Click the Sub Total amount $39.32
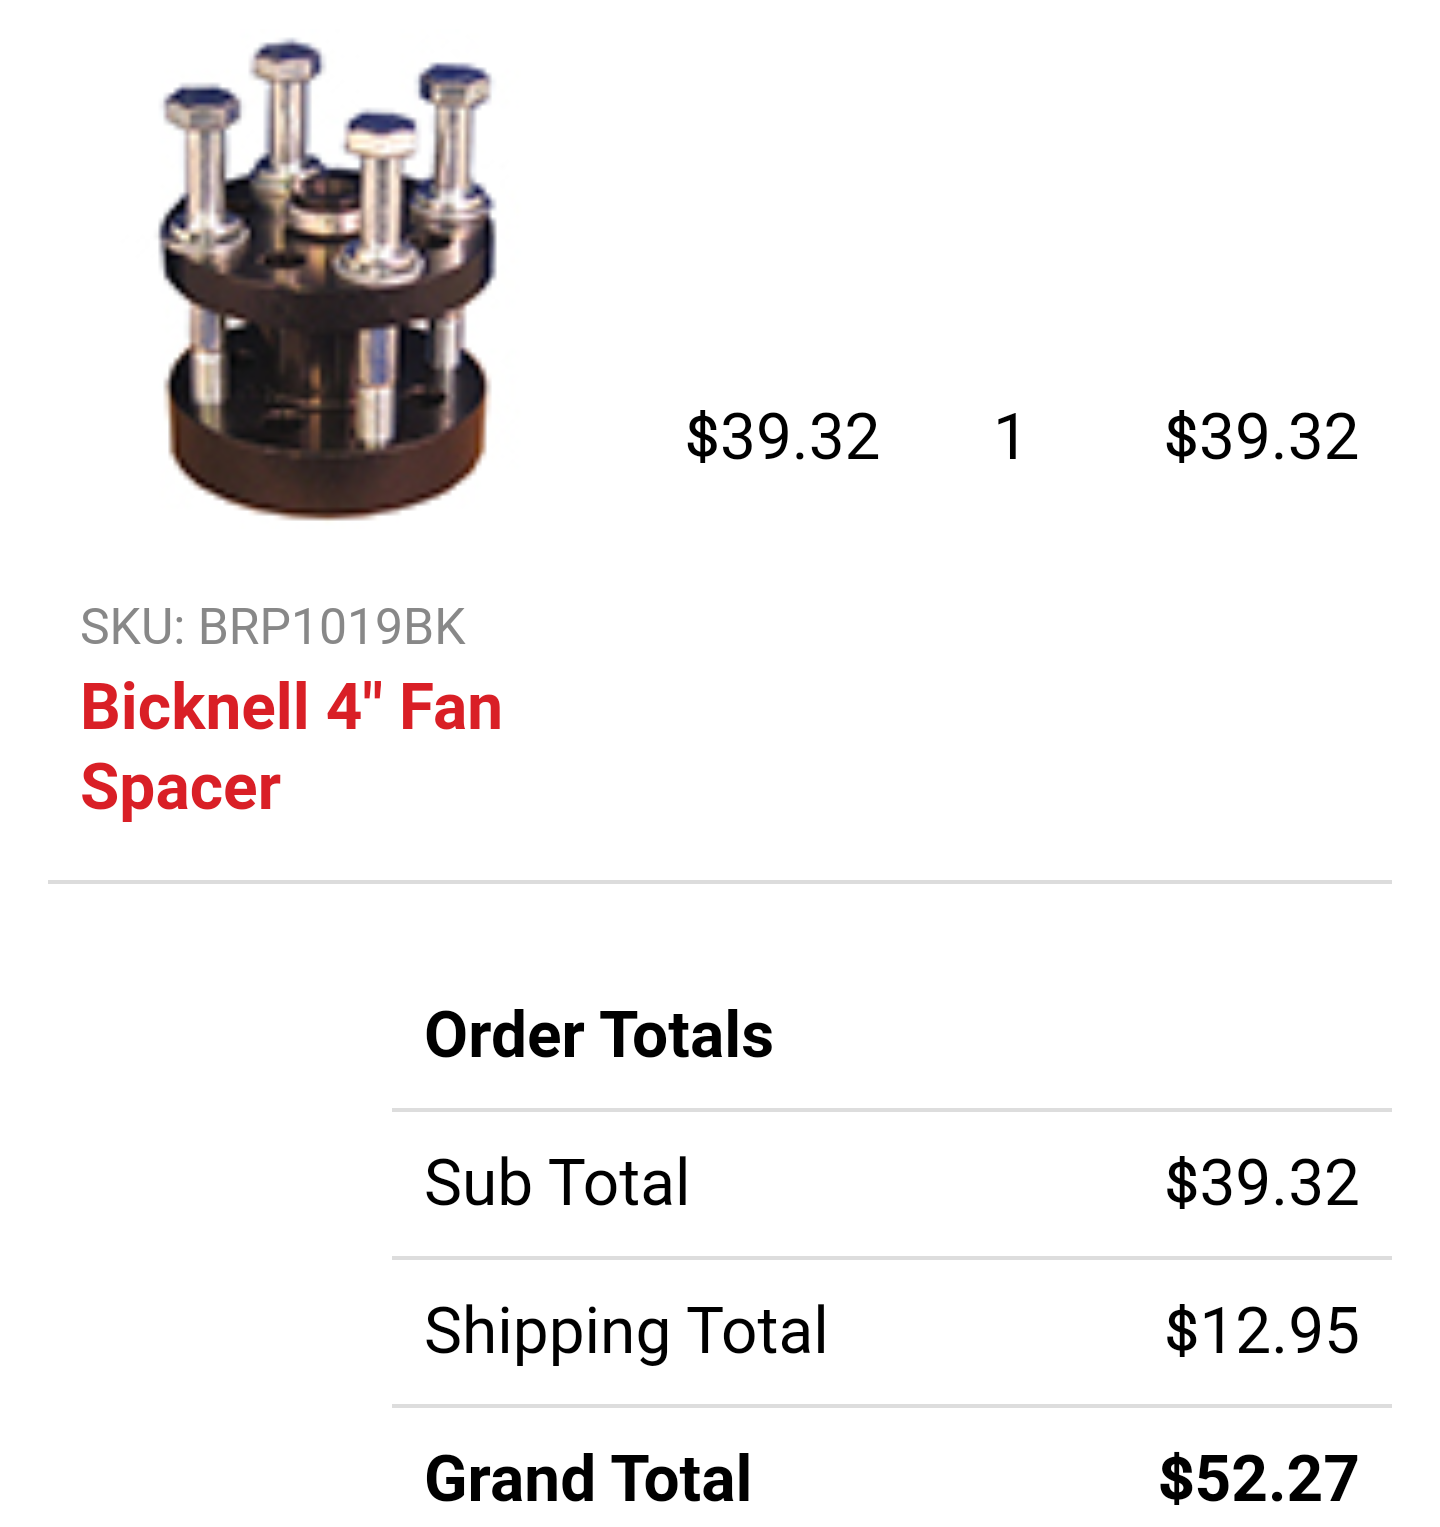Screen dimensions: 1440x1527 click(1261, 1182)
